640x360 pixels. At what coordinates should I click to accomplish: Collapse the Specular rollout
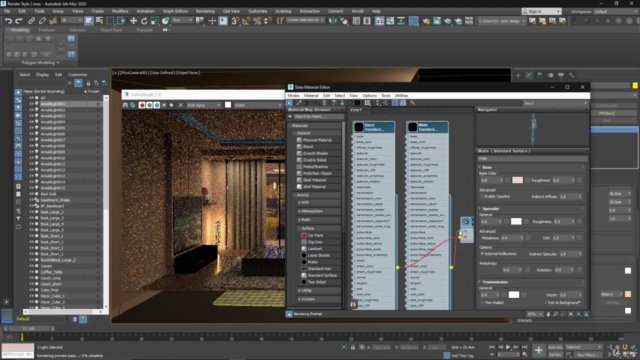click(x=480, y=209)
